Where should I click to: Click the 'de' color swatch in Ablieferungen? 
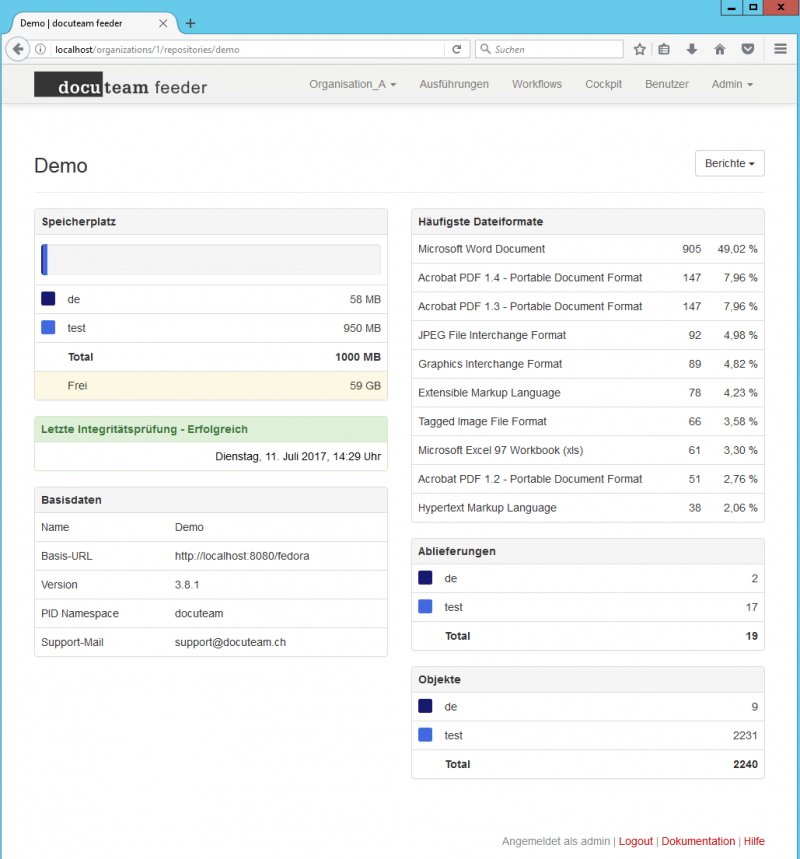pyautogui.click(x=425, y=578)
